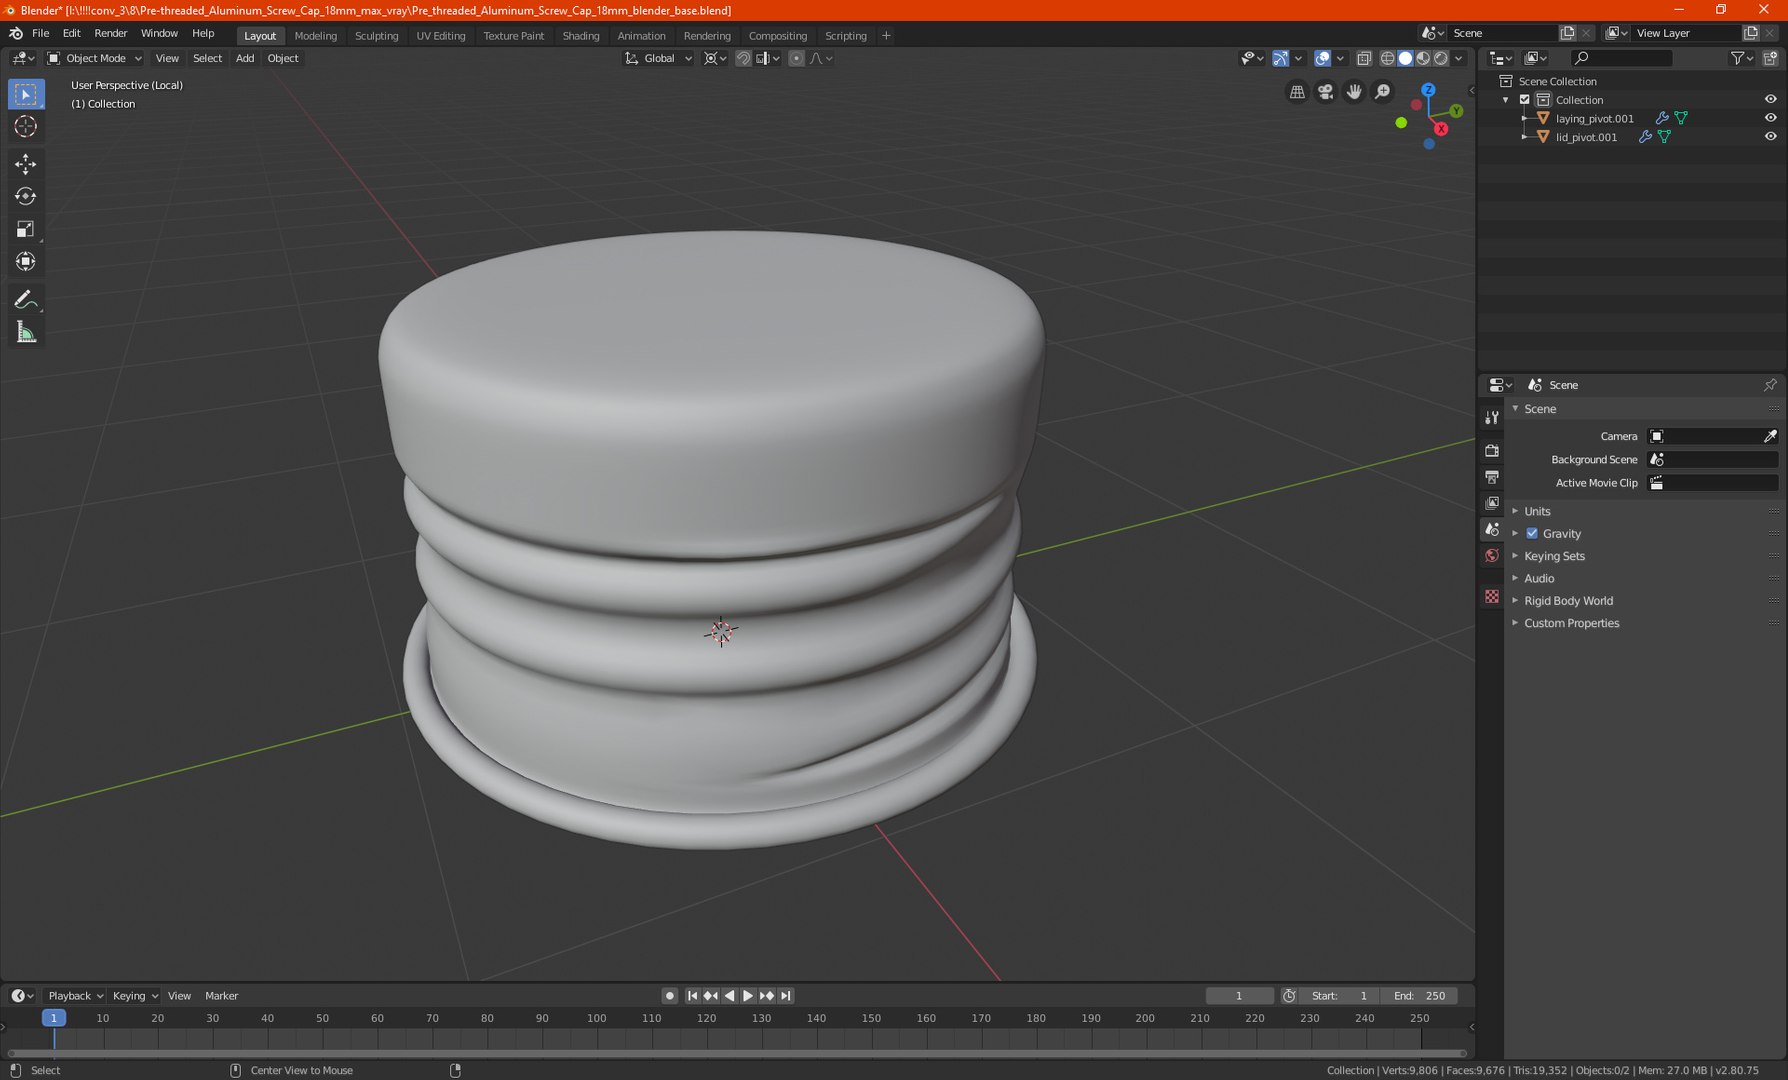Select the Cursor tool in toolbar
The width and height of the screenshot is (1788, 1080).
tap(26, 127)
